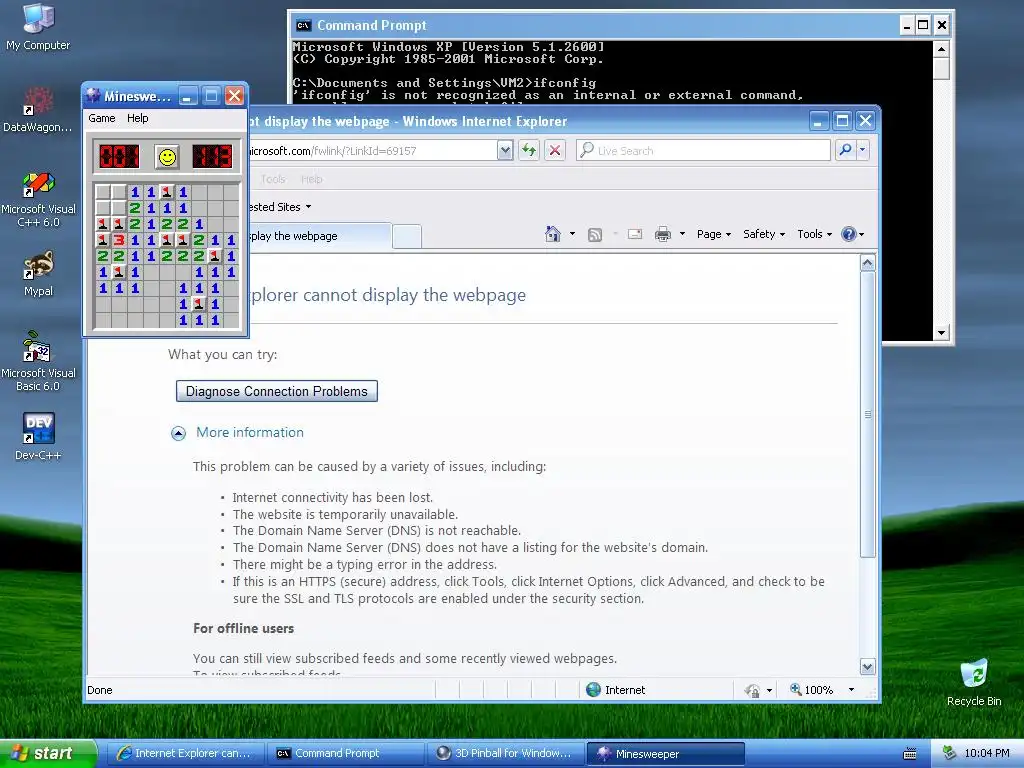Select Microsoft Visual Basic 6.0 desktop icon

click(x=38, y=362)
